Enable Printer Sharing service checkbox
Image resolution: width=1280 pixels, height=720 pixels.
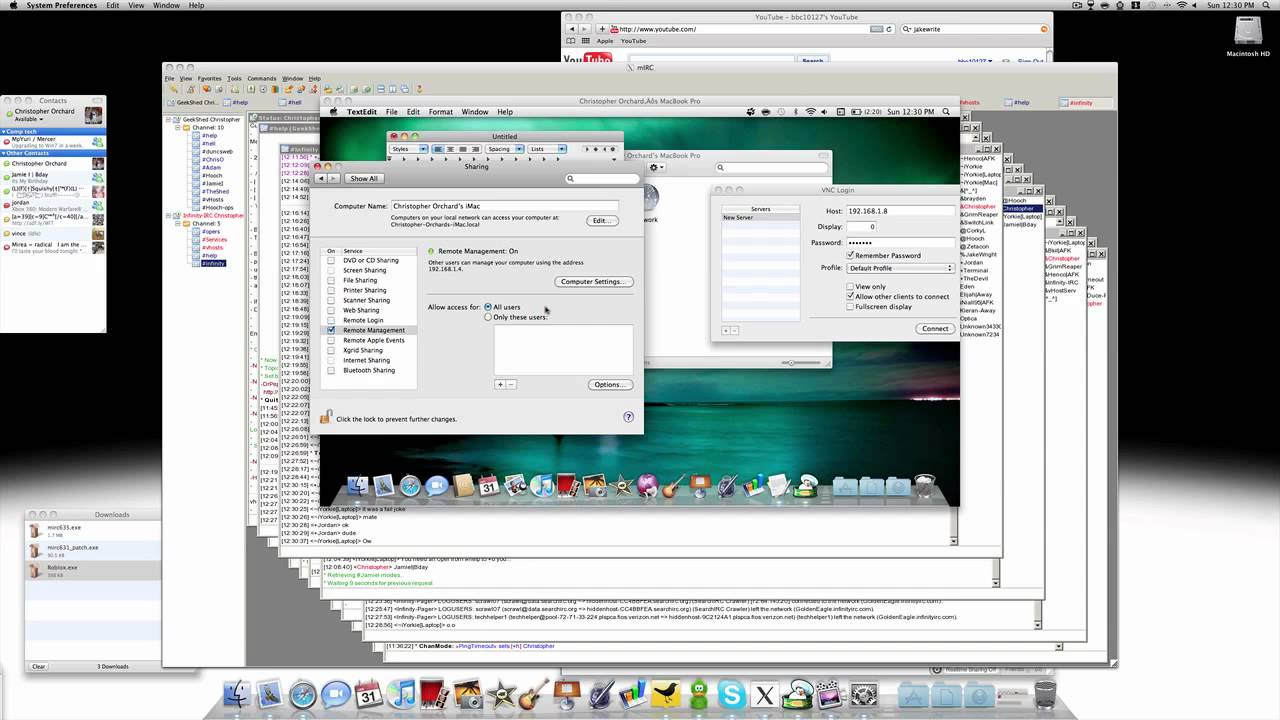(331, 290)
